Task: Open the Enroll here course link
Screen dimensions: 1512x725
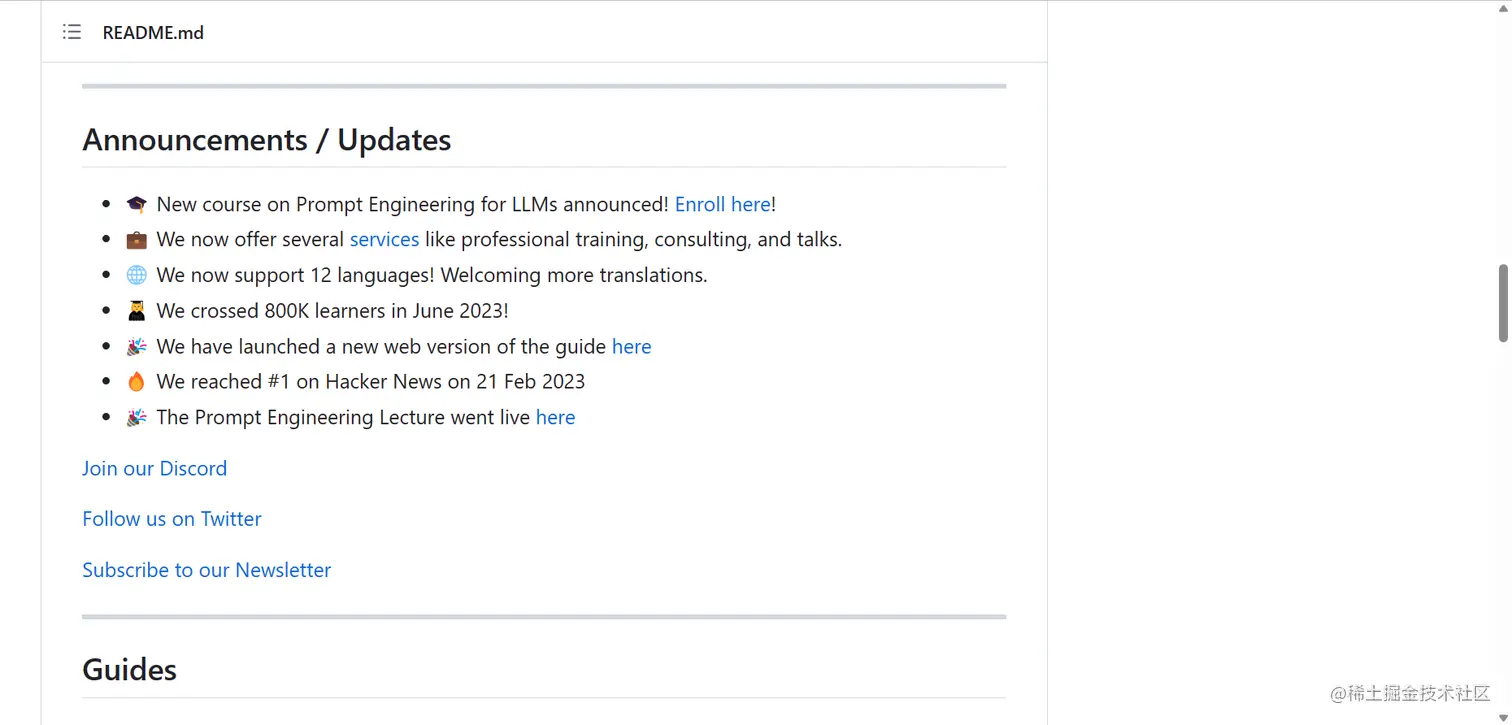Action: tap(722, 204)
